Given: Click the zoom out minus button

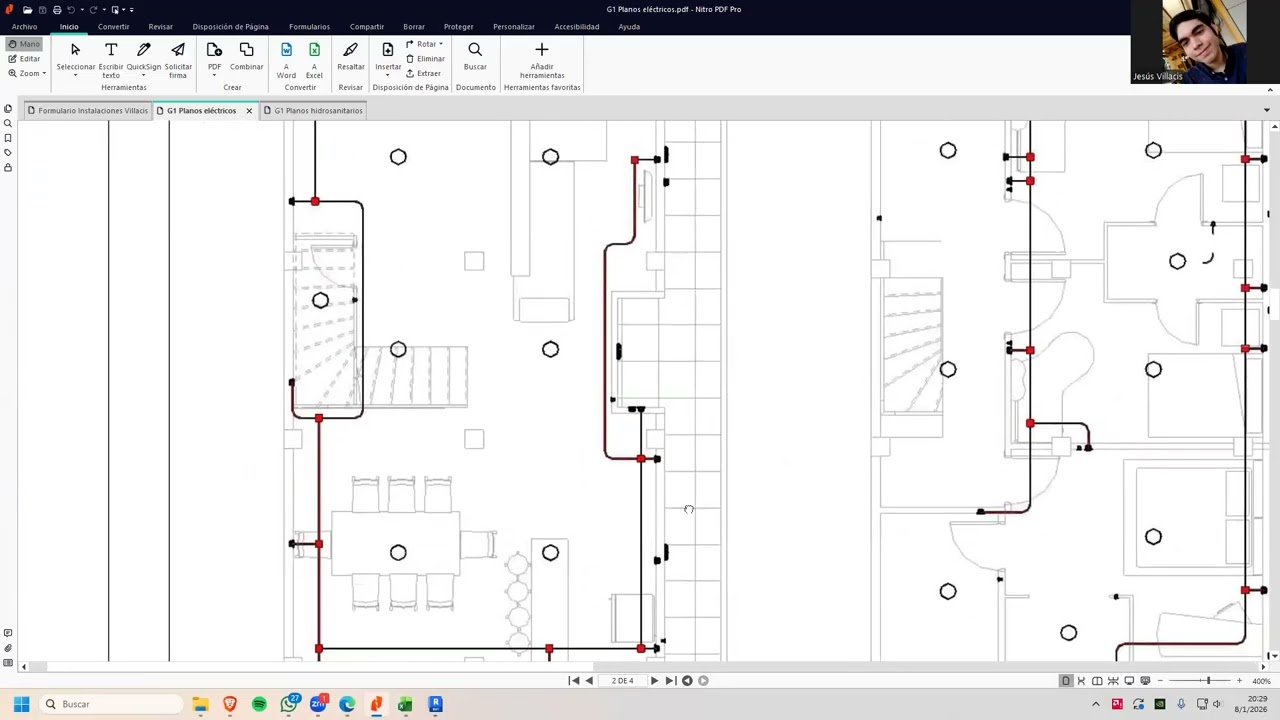Looking at the screenshot, I should pos(1160,681).
